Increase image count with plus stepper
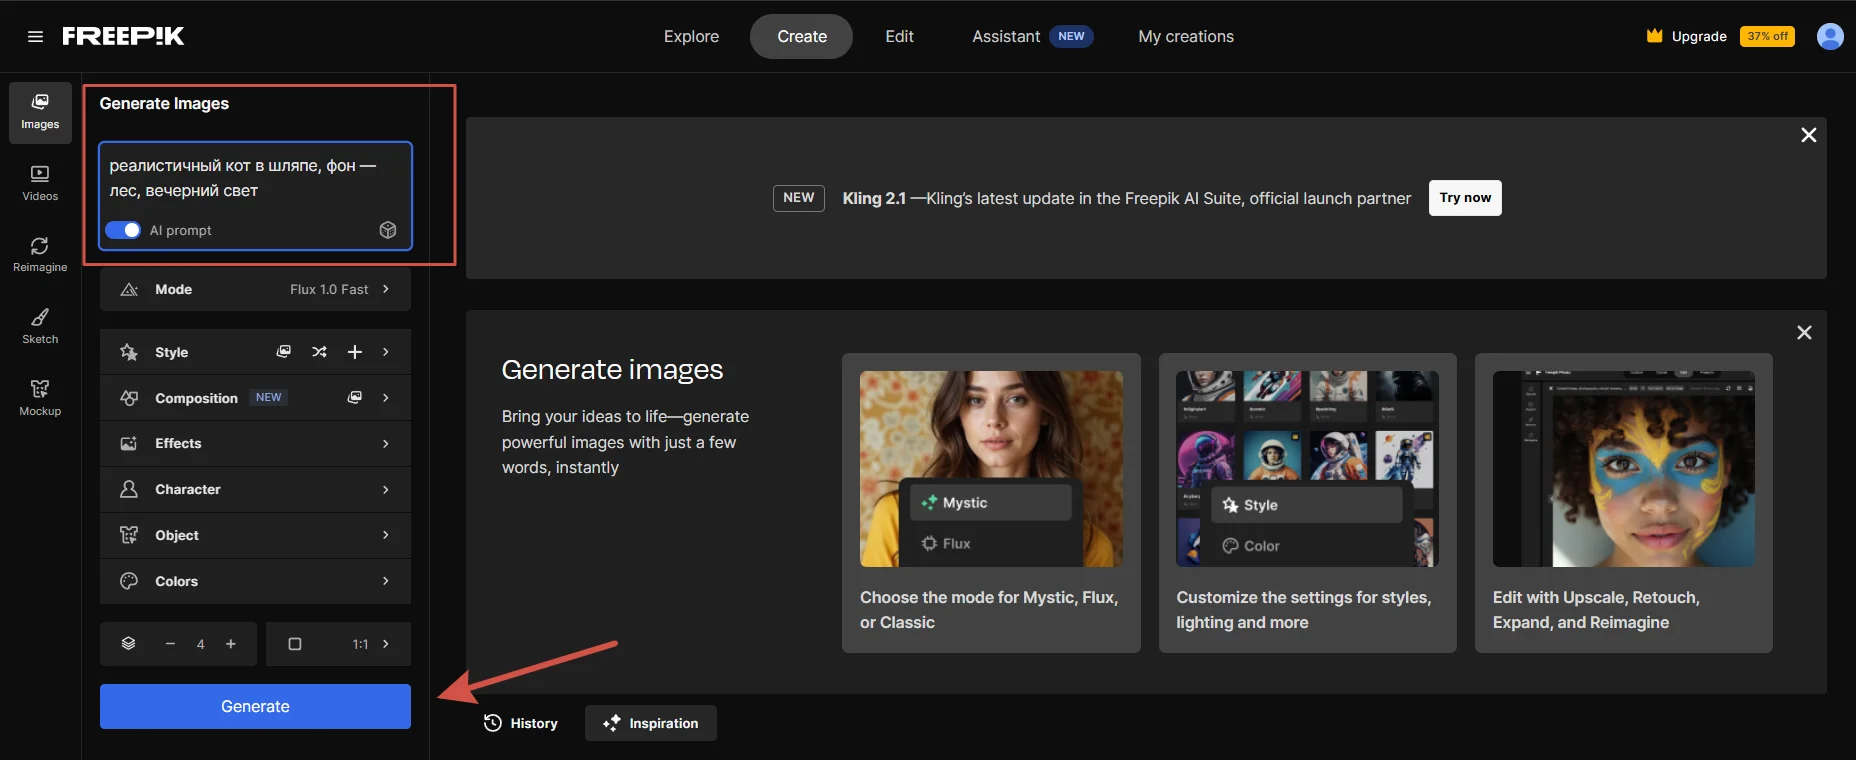The image size is (1856, 760). point(231,644)
